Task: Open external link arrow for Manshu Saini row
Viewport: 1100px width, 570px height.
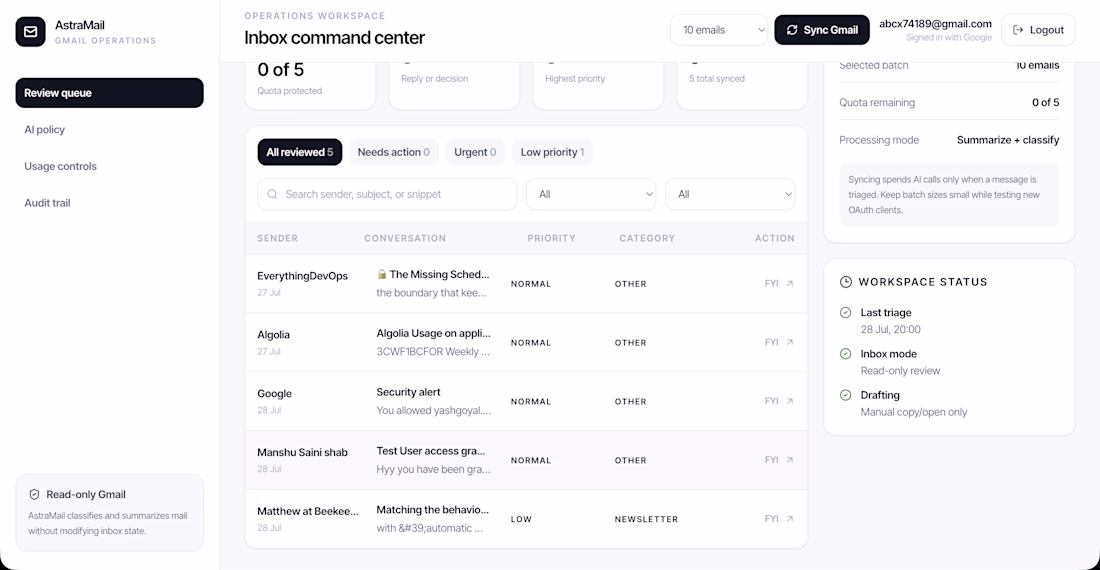Action: [x=790, y=460]
